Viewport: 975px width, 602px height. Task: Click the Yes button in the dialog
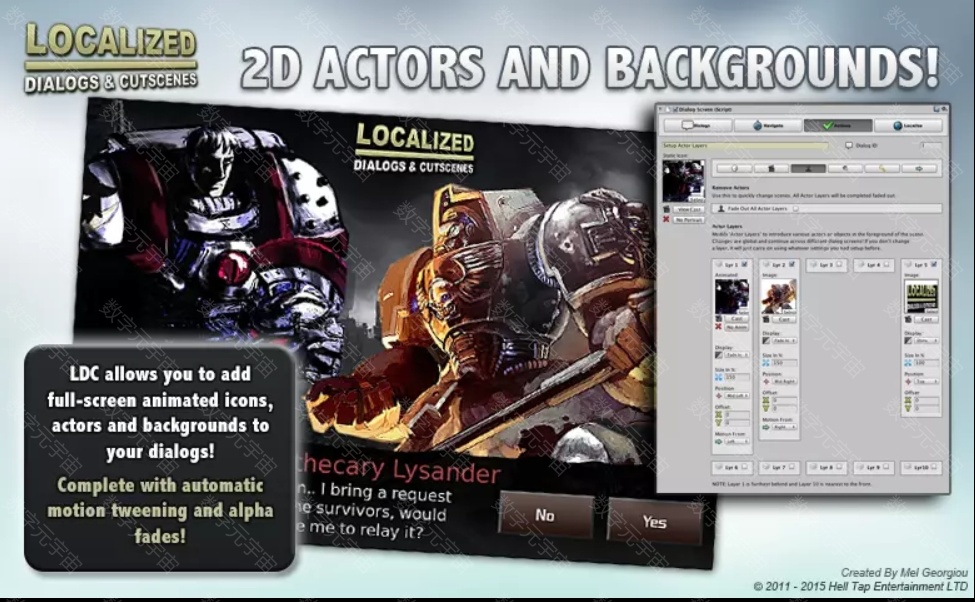click(655, 521)
